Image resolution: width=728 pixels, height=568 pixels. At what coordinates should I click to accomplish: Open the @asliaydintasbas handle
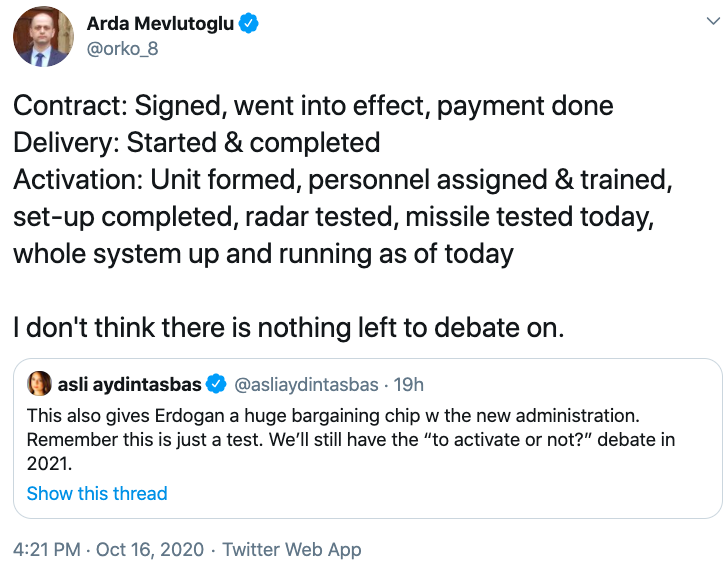click(306, 385)
